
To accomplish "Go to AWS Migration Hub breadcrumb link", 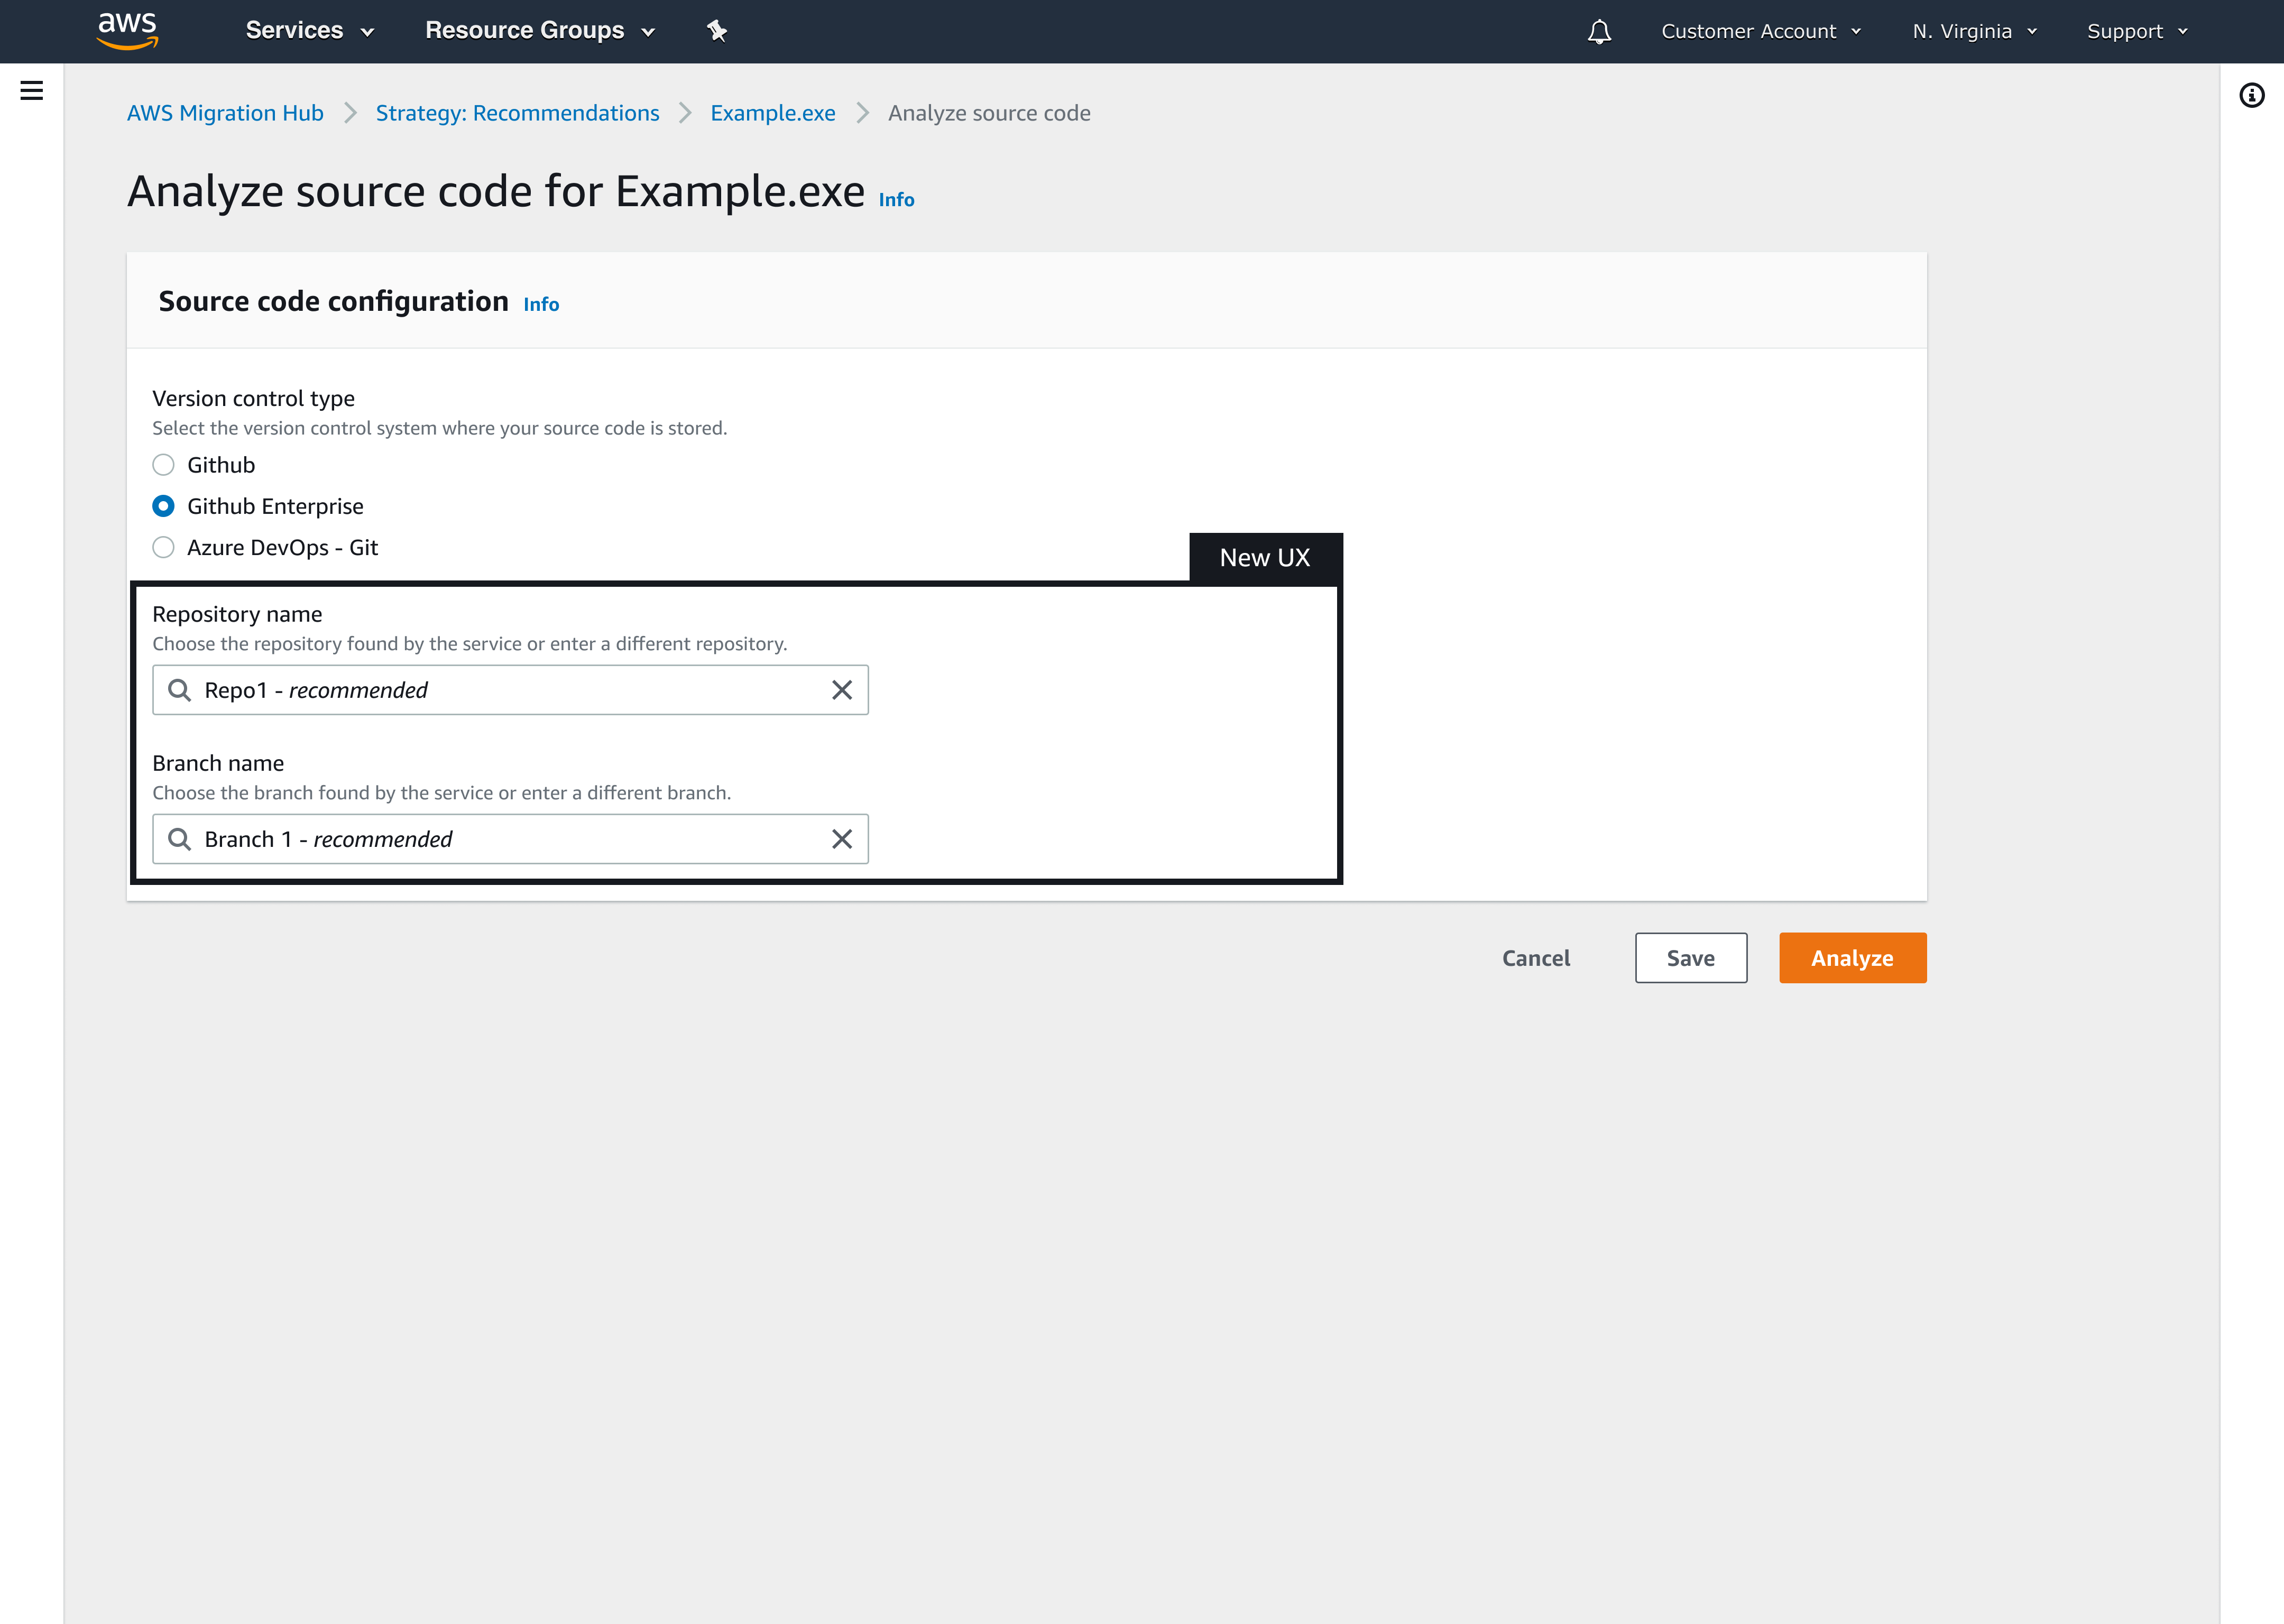I will click(x=225, y=113).
